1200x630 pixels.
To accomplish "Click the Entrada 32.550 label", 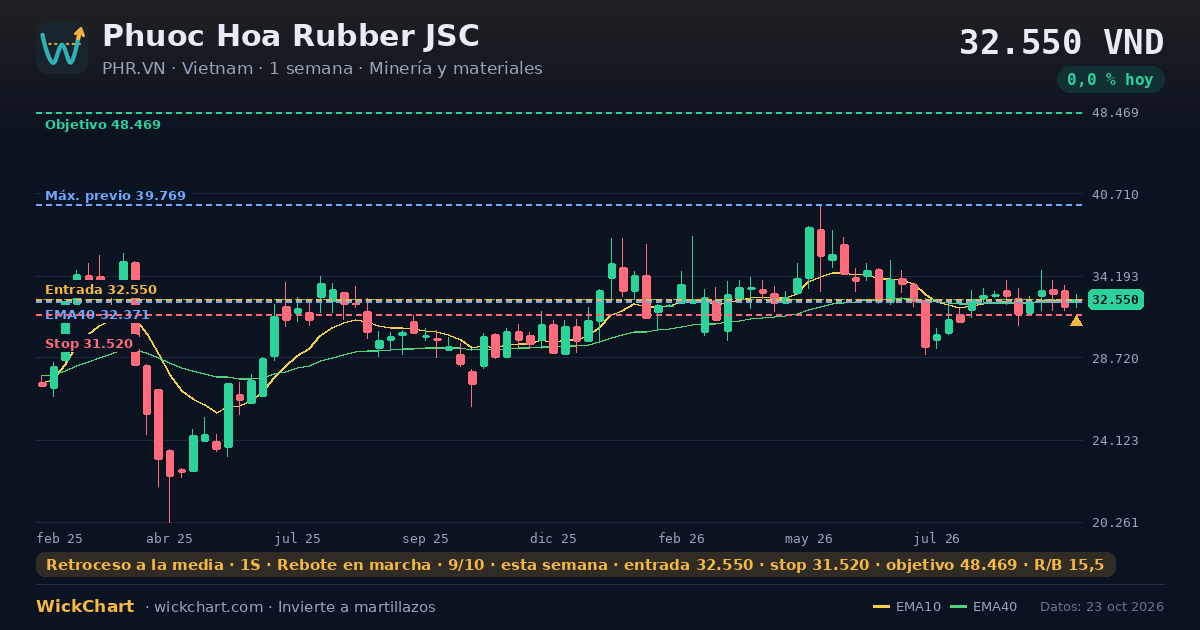I will coord(101,290).
